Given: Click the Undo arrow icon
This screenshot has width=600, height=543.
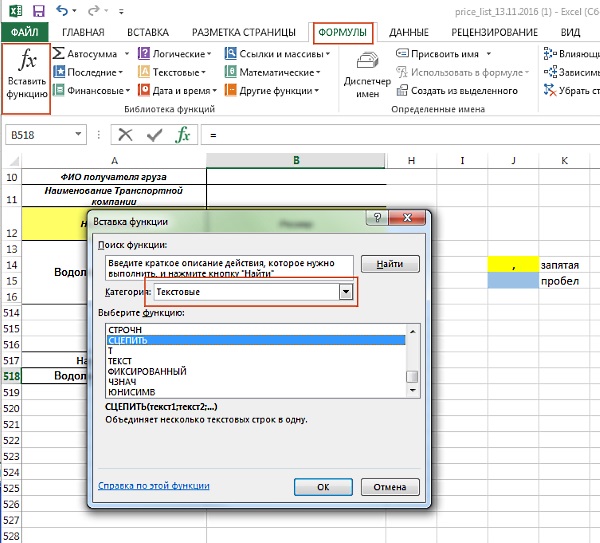Looking at the screenshot, I should tap(63, 12).
